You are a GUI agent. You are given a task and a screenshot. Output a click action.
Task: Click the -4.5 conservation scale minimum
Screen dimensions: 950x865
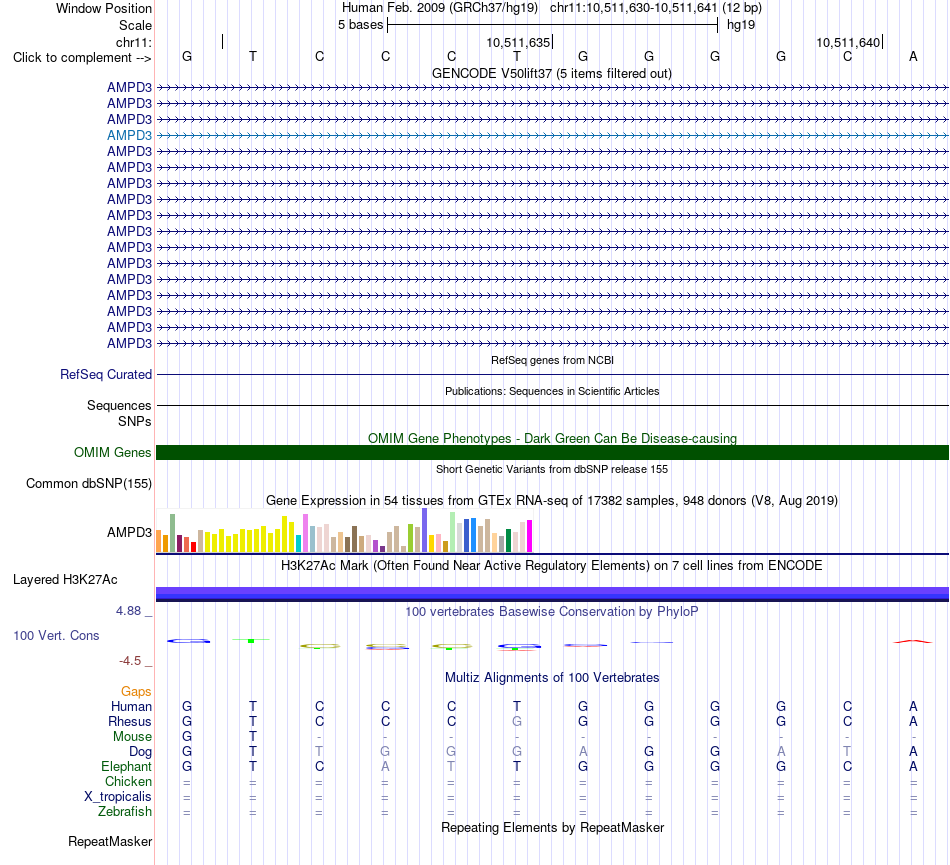point(130,660)
